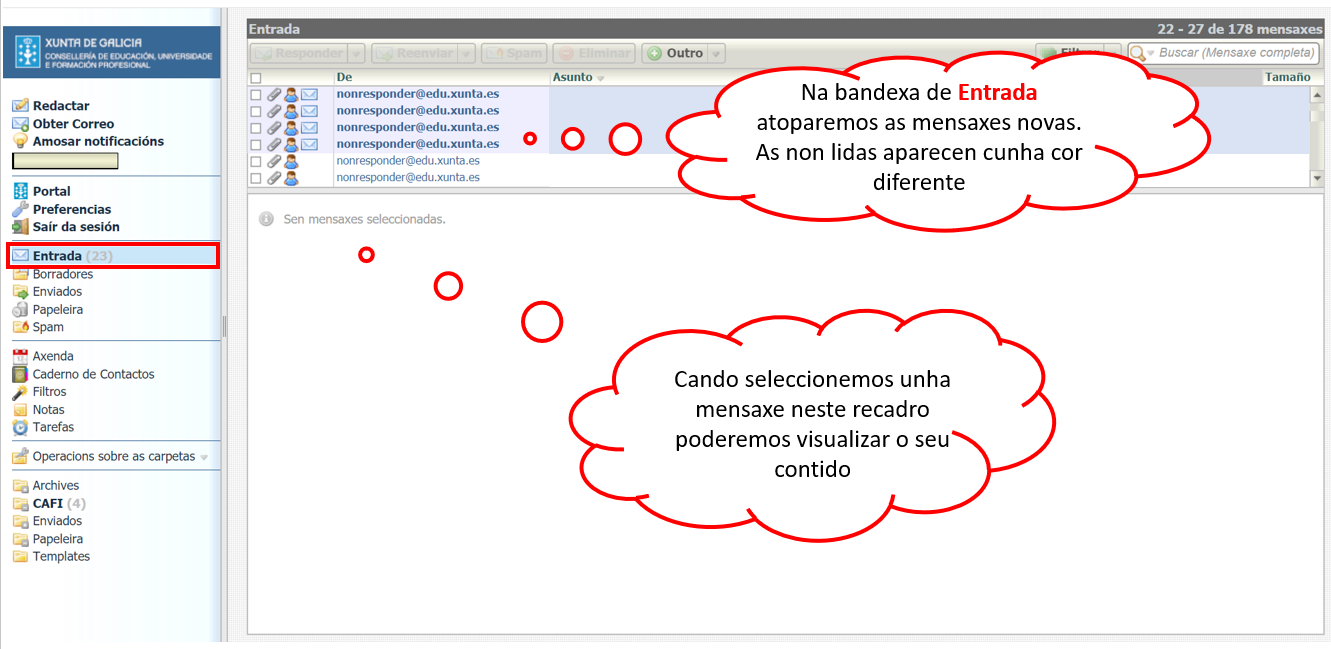Screen dimensions: 1331x649
Task: Expand the Outro button dropdown arrow
Action: coord(716,54)
